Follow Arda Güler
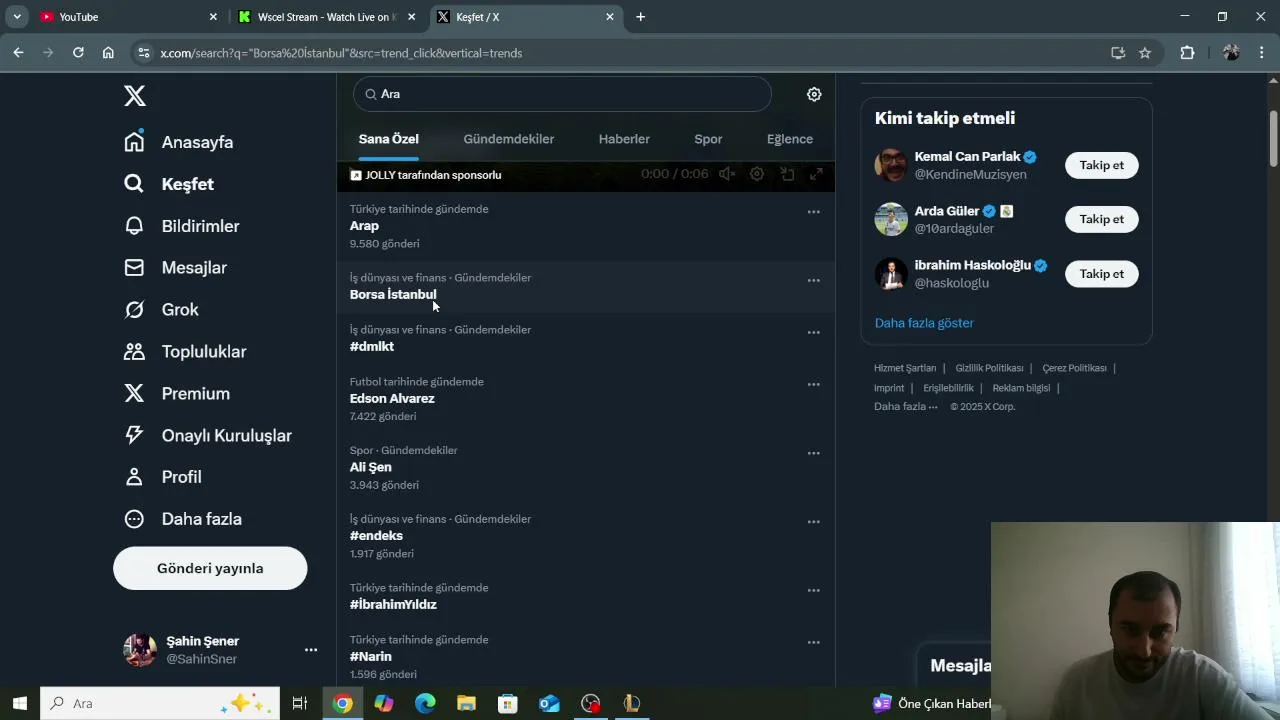 tap(1101, 219)
